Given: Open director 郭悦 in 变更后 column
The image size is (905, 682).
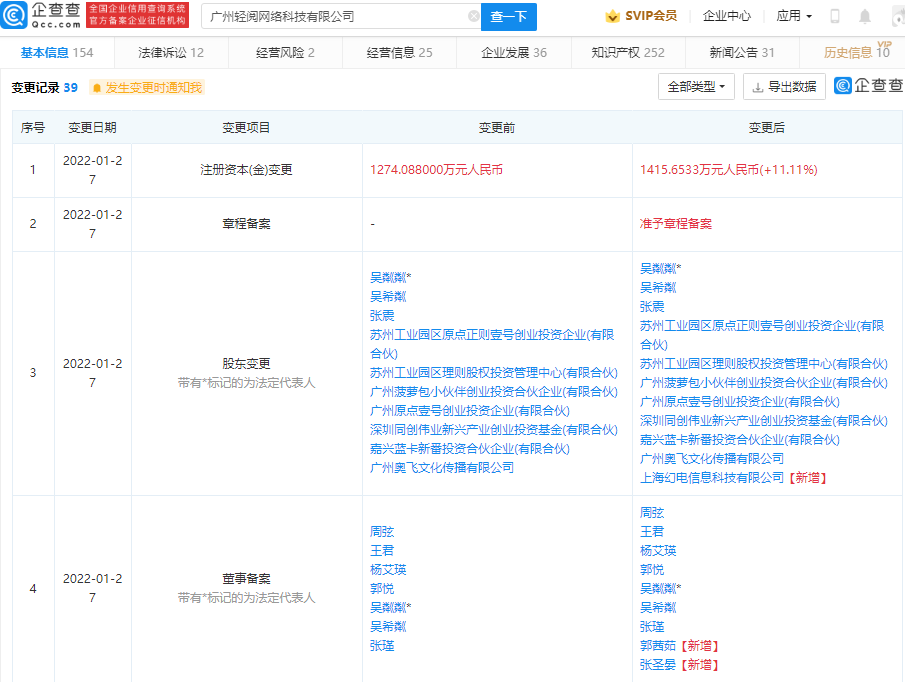Looking at the screenshot, I should point(652,569).
